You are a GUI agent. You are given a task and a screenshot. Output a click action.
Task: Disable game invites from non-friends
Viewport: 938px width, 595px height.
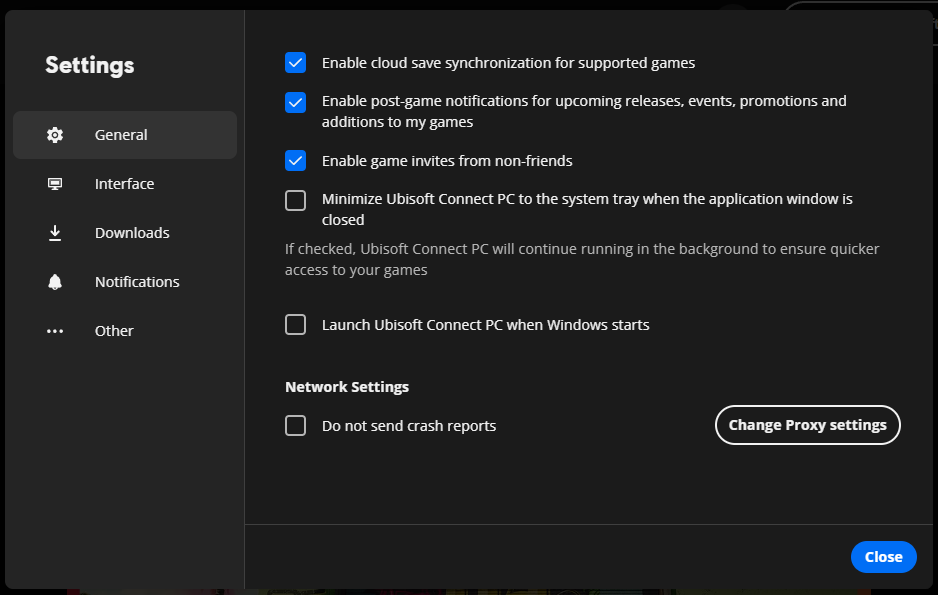(295, 160)
